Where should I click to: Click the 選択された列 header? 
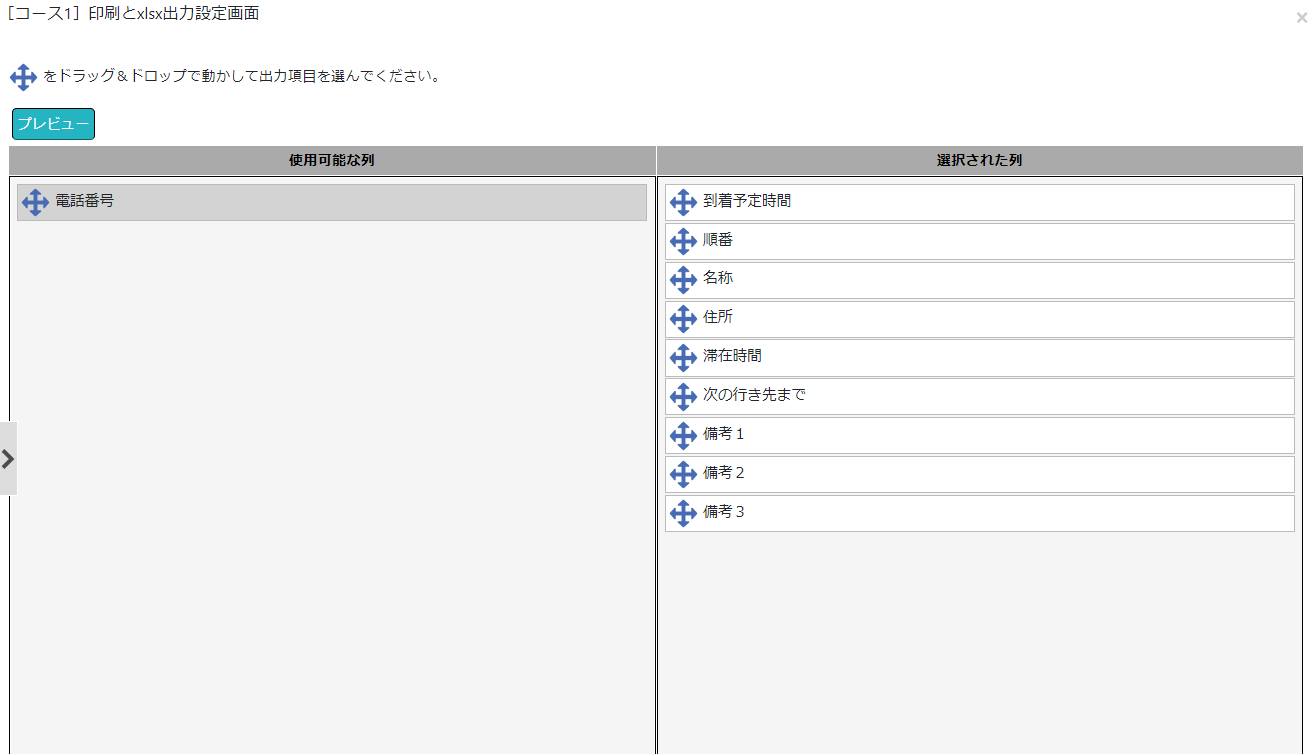[x=979, y=160]
